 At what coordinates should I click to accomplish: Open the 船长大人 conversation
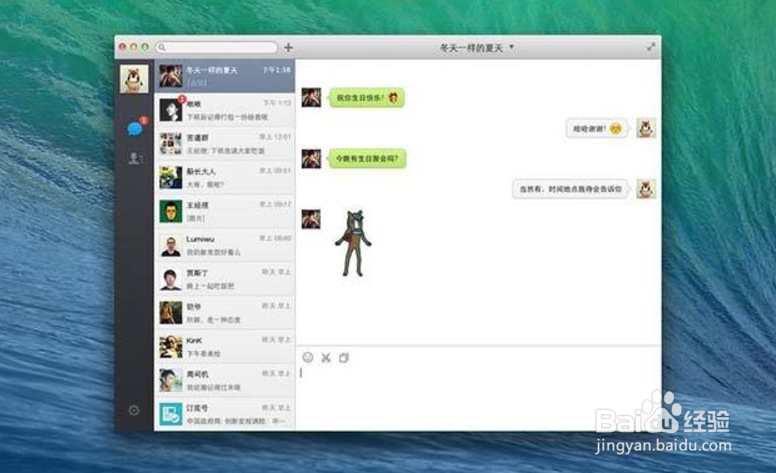pos(225,177)
